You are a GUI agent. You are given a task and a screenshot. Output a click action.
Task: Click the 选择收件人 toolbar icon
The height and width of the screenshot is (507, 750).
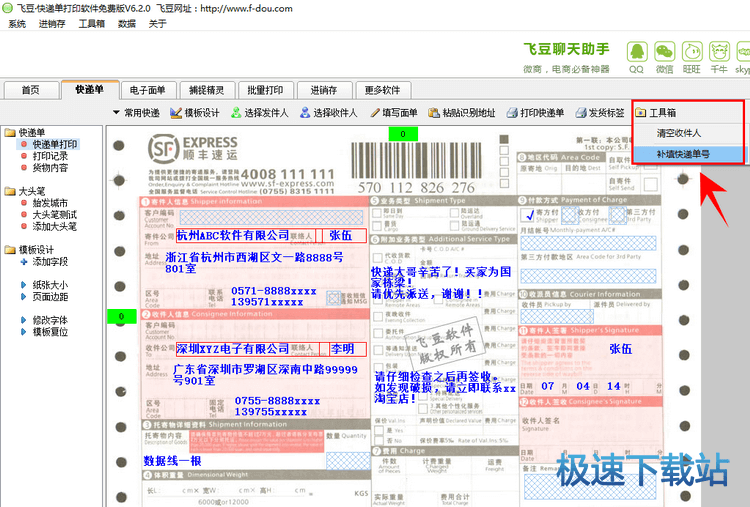click(x=305, y=113)
